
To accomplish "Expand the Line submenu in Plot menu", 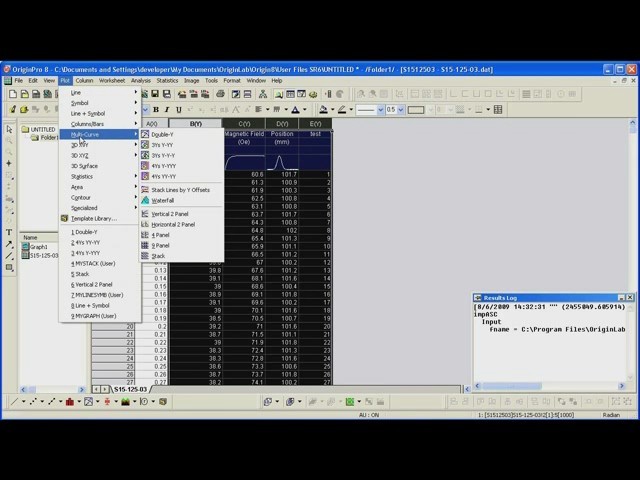I will [x=100, y=93].
